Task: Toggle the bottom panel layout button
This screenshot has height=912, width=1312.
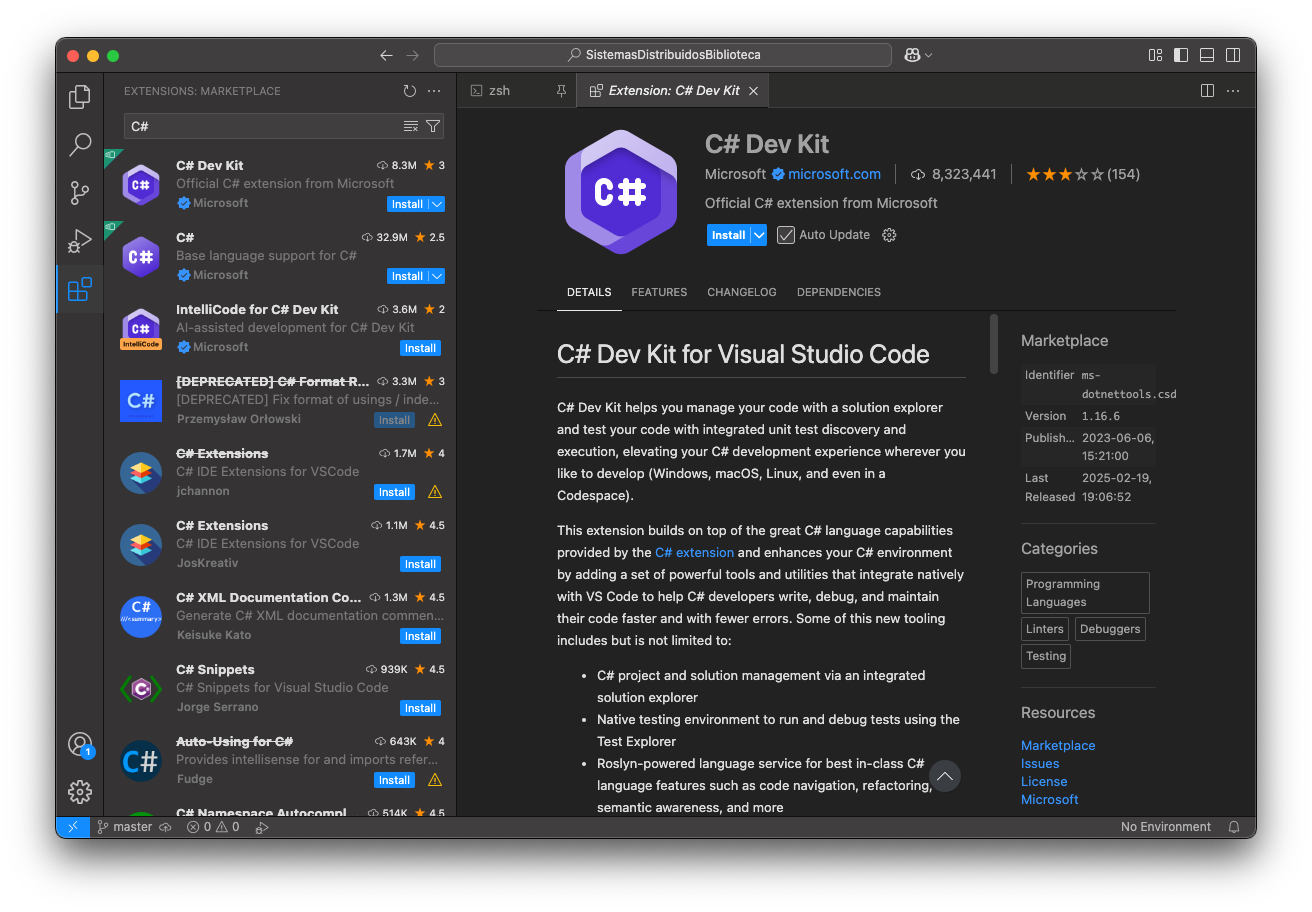Action: point(1207,55)
